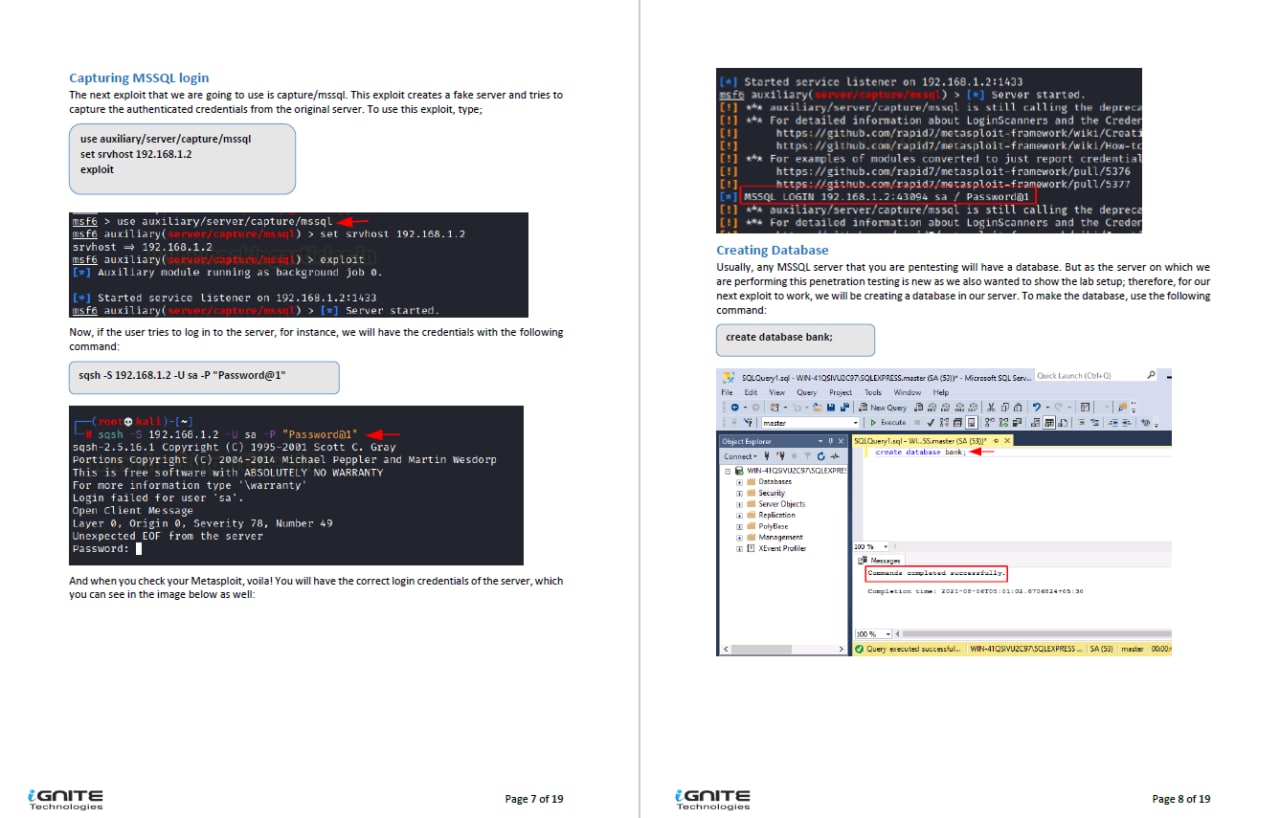Screen dimensions: 1280x818
Task: Click the Refresh icon in Object Explorer toolbar
Action: [821, 456]
